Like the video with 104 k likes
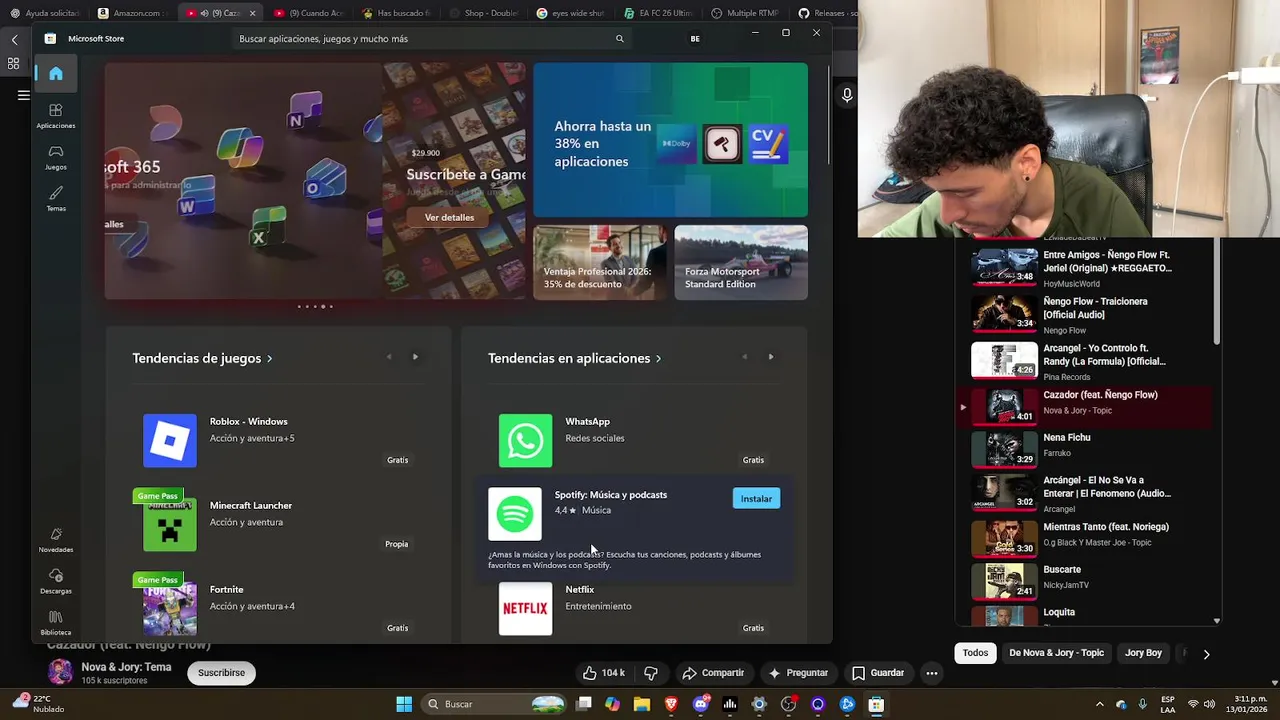 tap(603, 673)
